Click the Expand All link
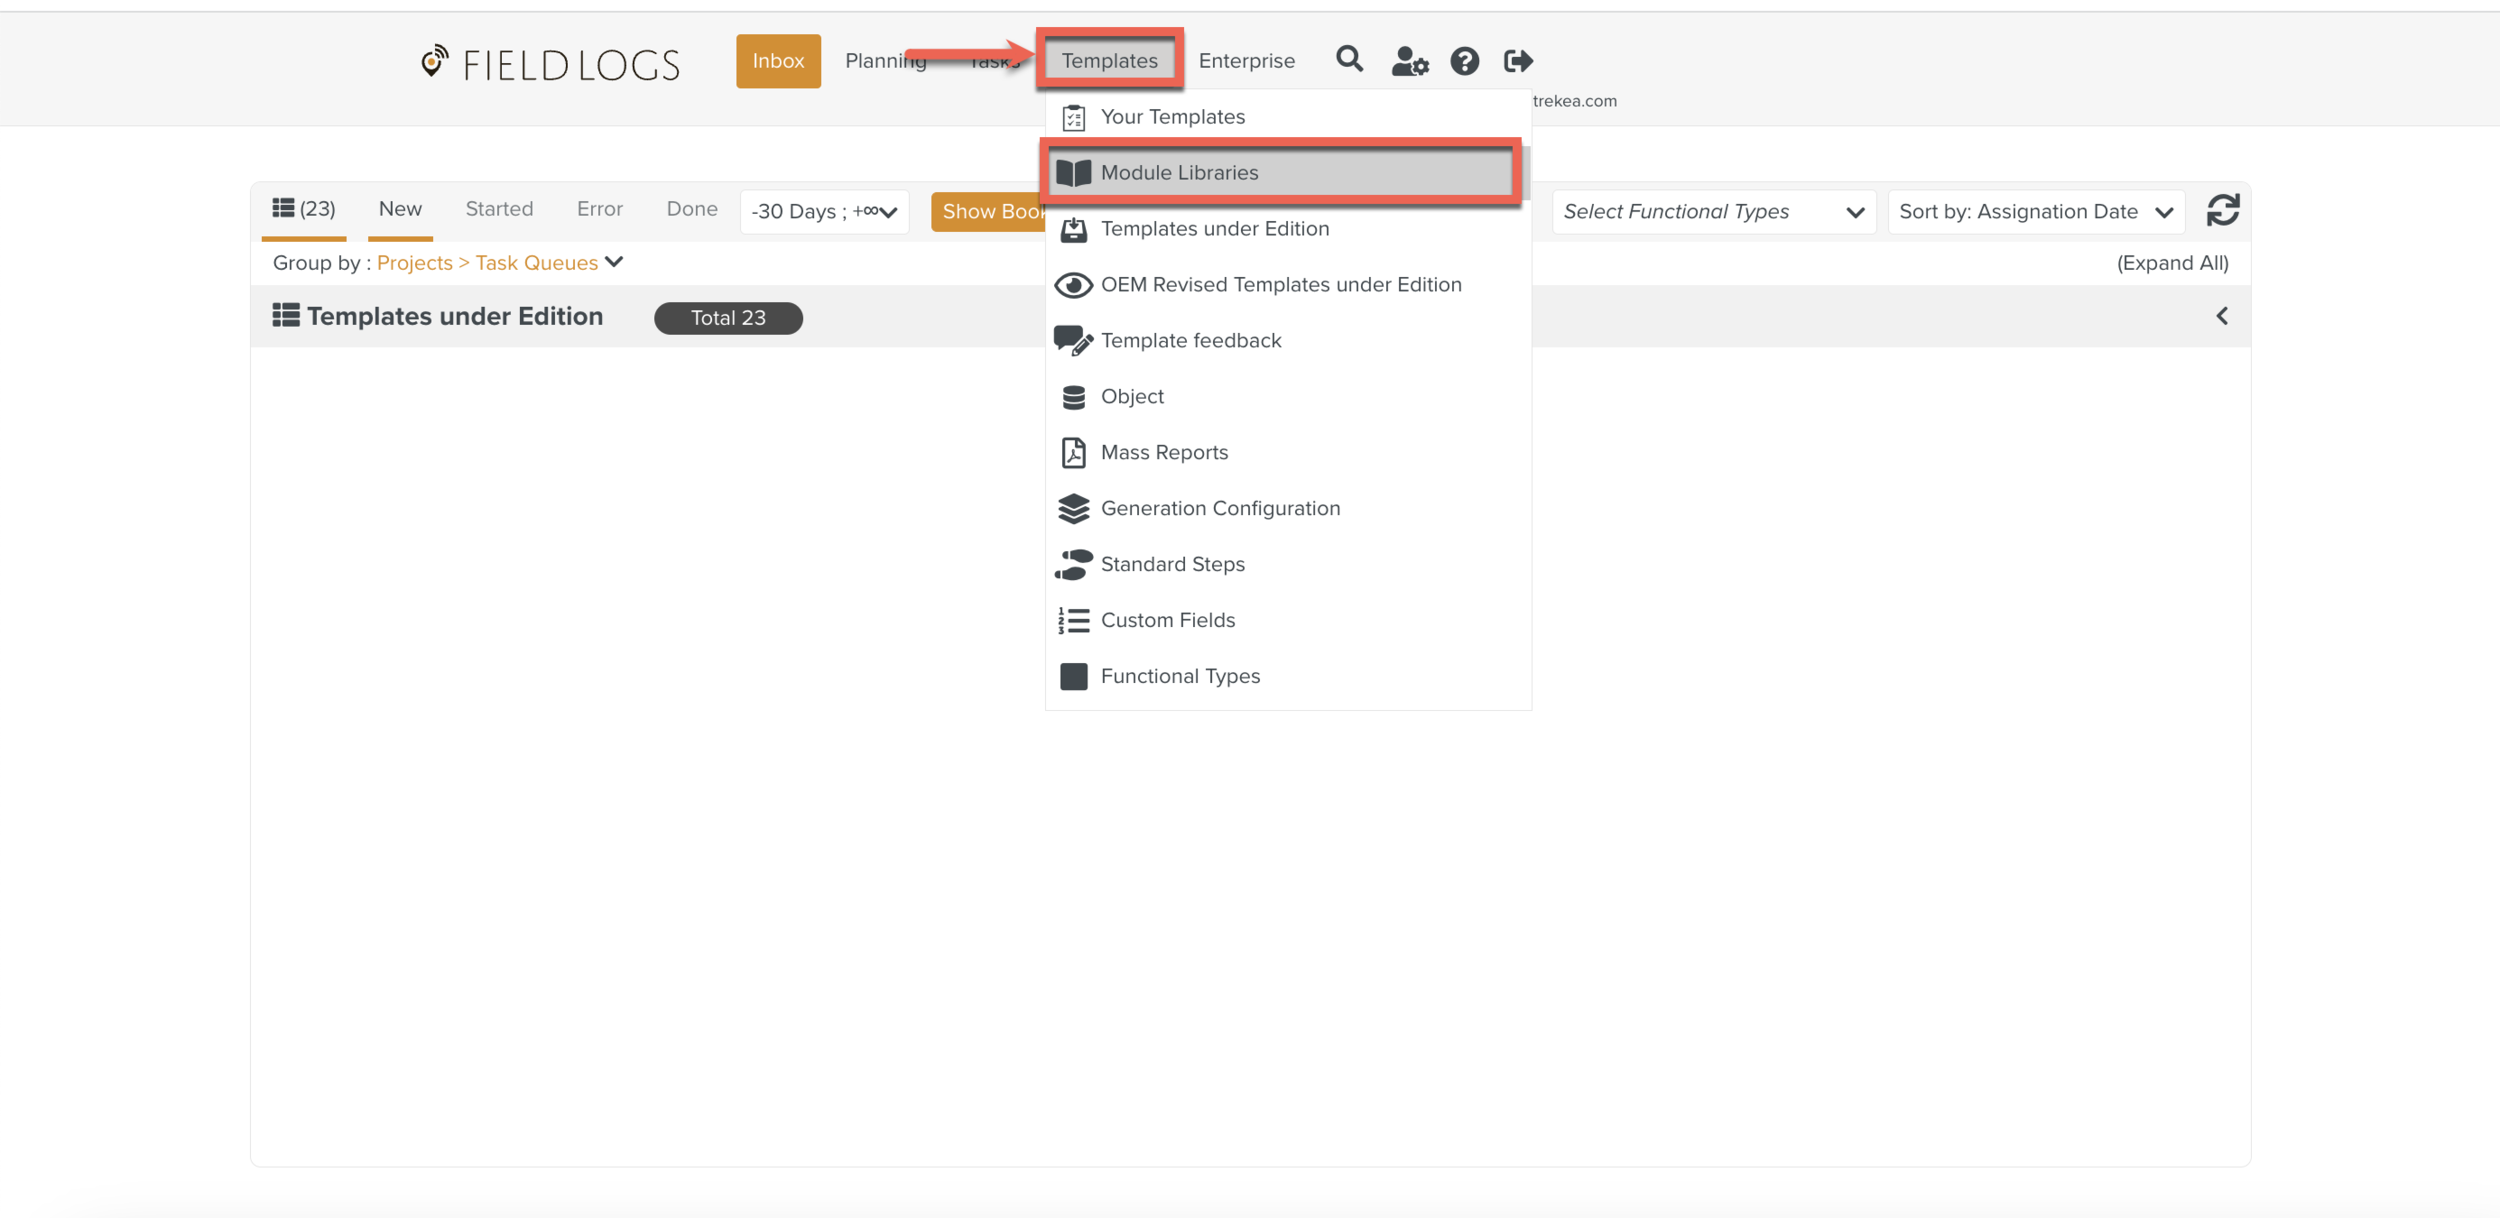The height and width of the screenshot is (1218, 2500). [x=2171, y=262]
